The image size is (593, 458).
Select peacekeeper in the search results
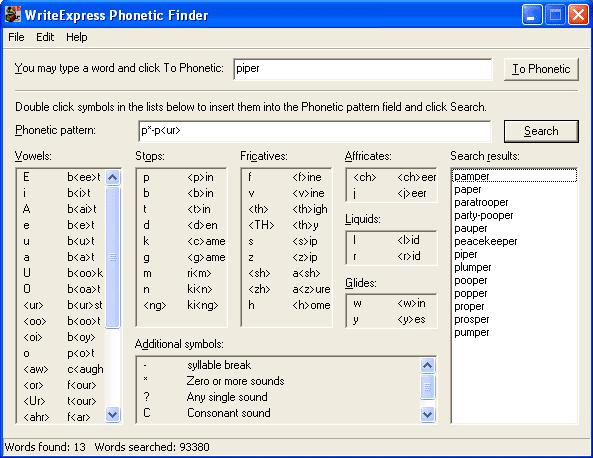click(x=486, y=241)
